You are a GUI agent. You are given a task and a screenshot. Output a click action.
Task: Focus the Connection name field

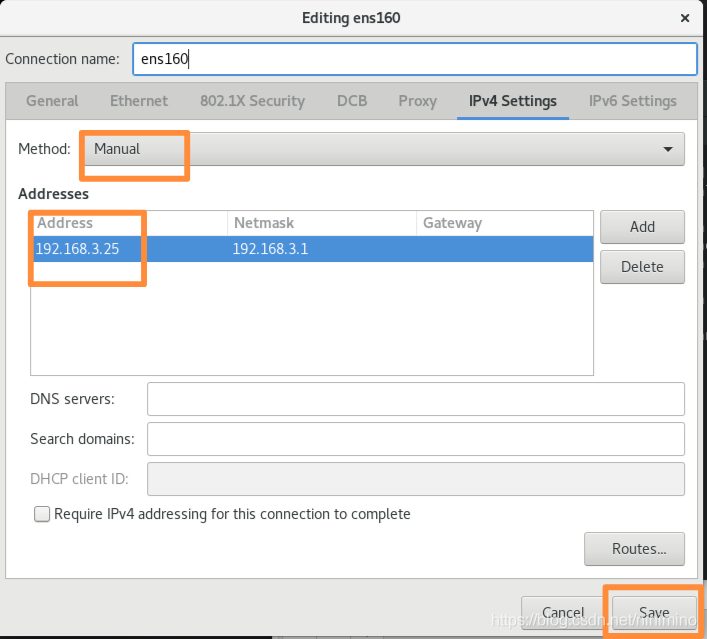click(414, 59)
